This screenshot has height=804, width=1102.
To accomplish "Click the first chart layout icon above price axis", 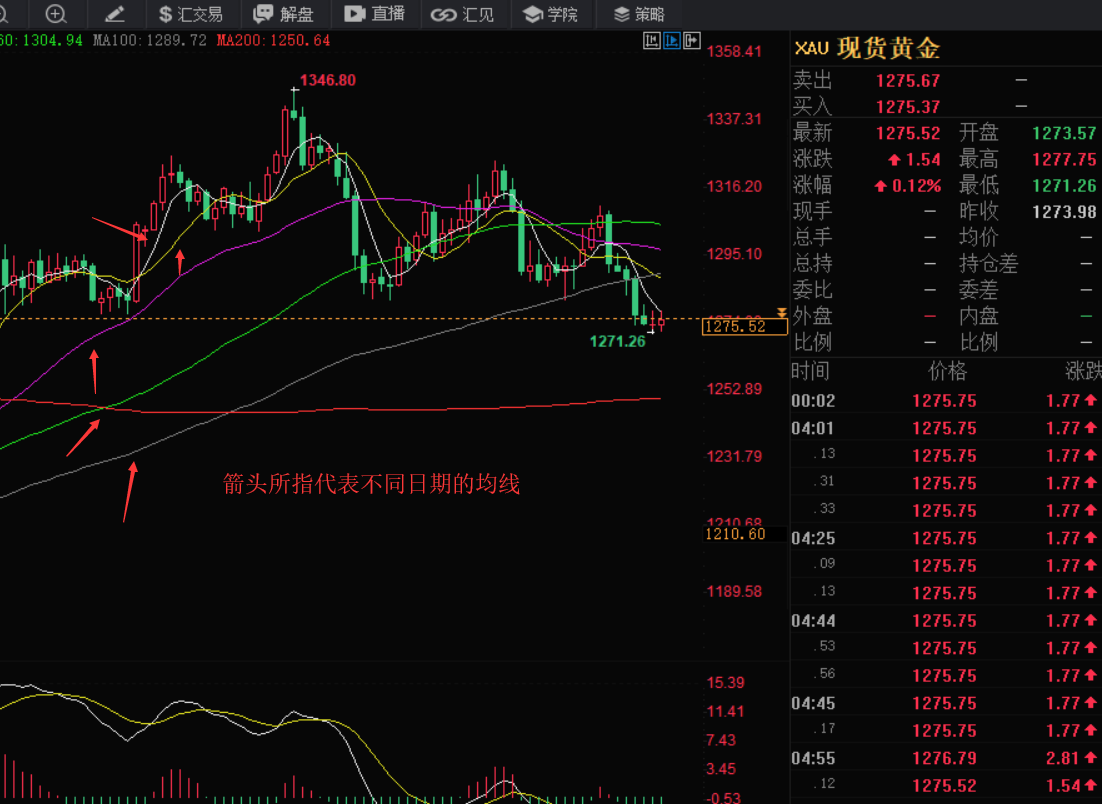I will [x=652, y=41].
